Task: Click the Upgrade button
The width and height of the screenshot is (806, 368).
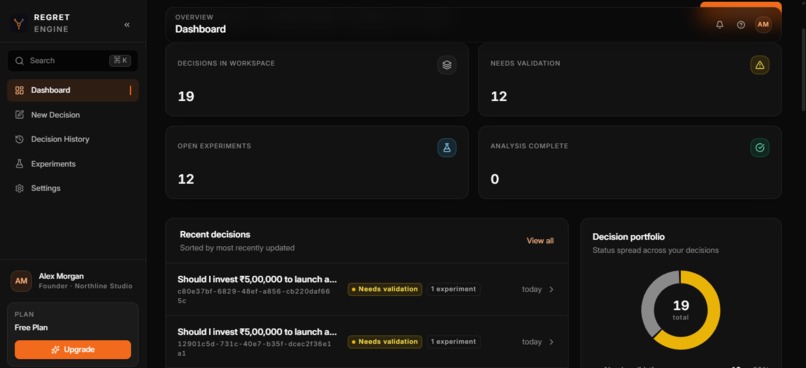Action: tap(72, 349)
